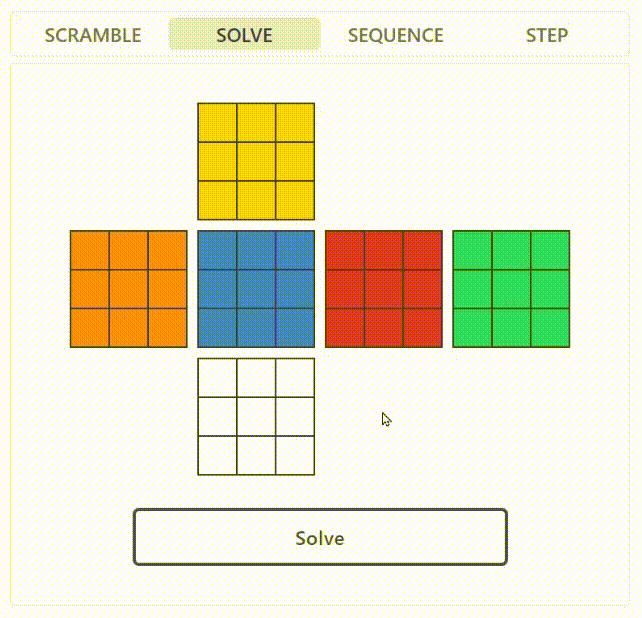The height and width of the screenshot is (618, 642).
Task: Click the yellow face bottom-middle sticker
Action: coord(256,200)
